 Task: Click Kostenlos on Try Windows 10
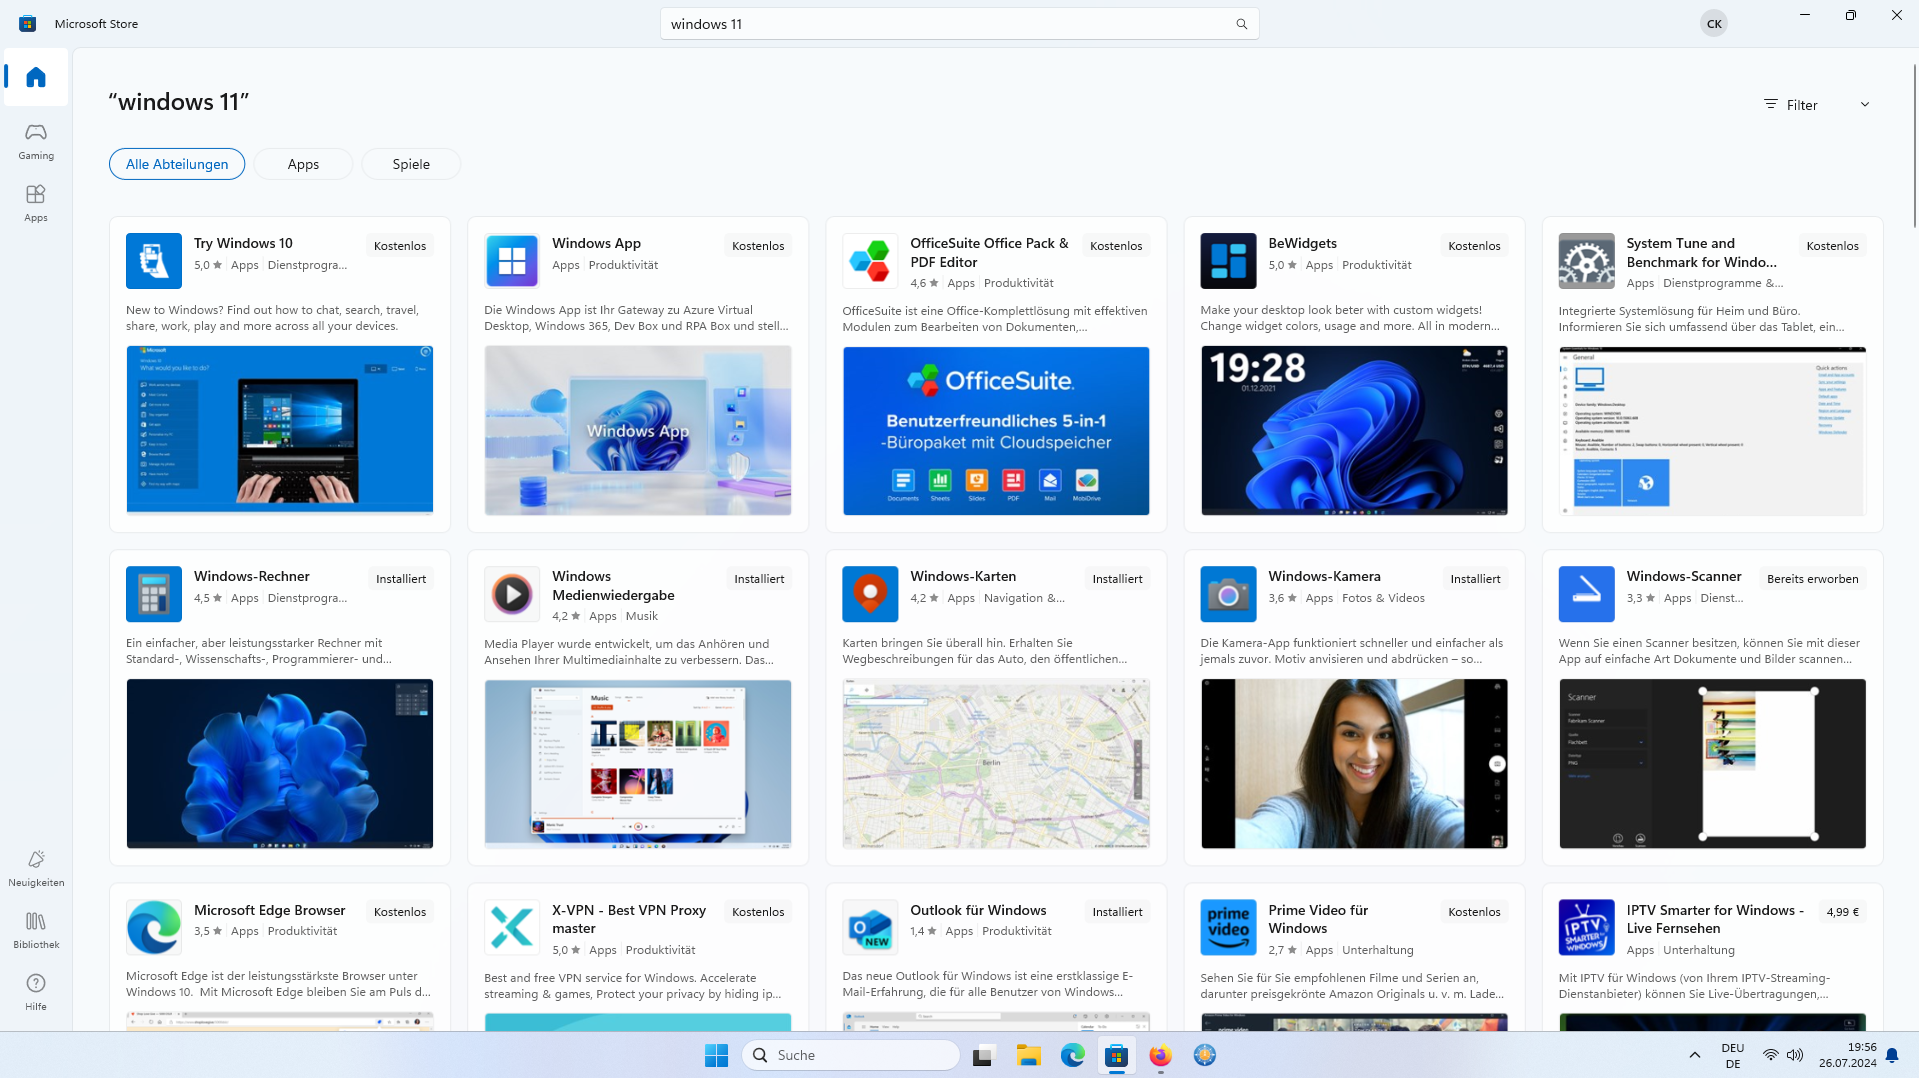tap(400, 246)
